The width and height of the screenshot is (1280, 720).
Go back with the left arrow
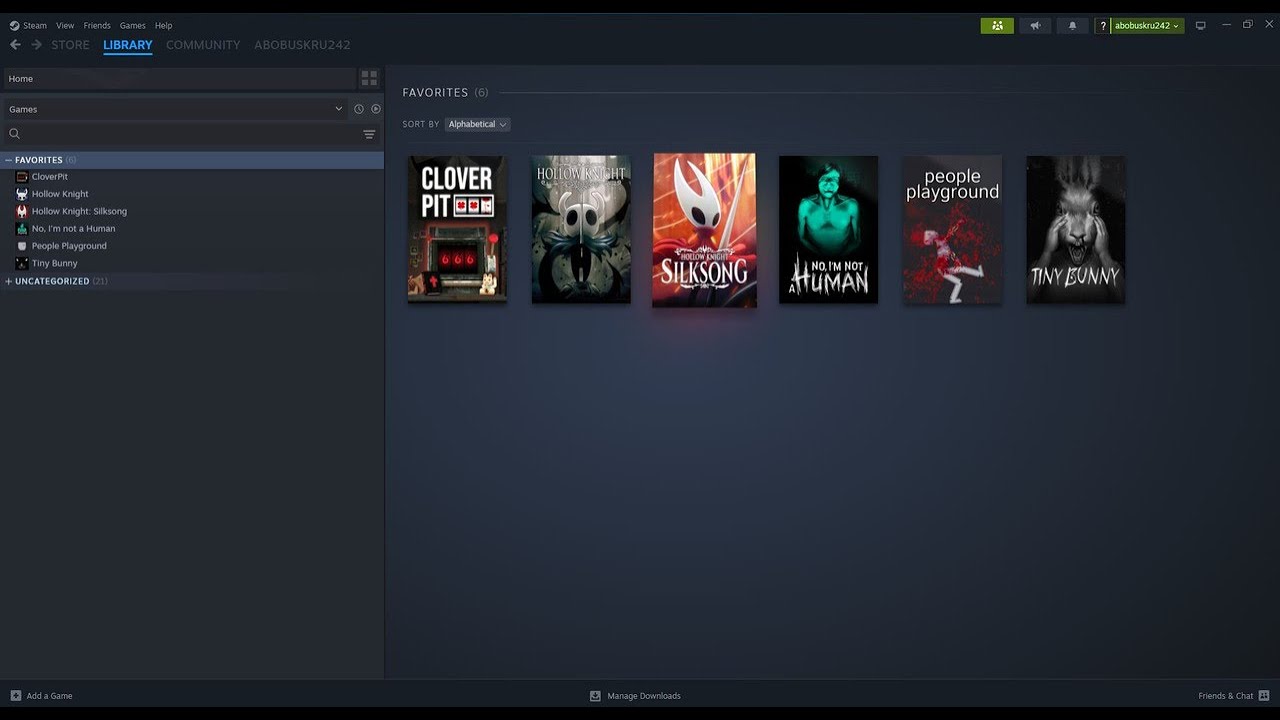point(15,45)
